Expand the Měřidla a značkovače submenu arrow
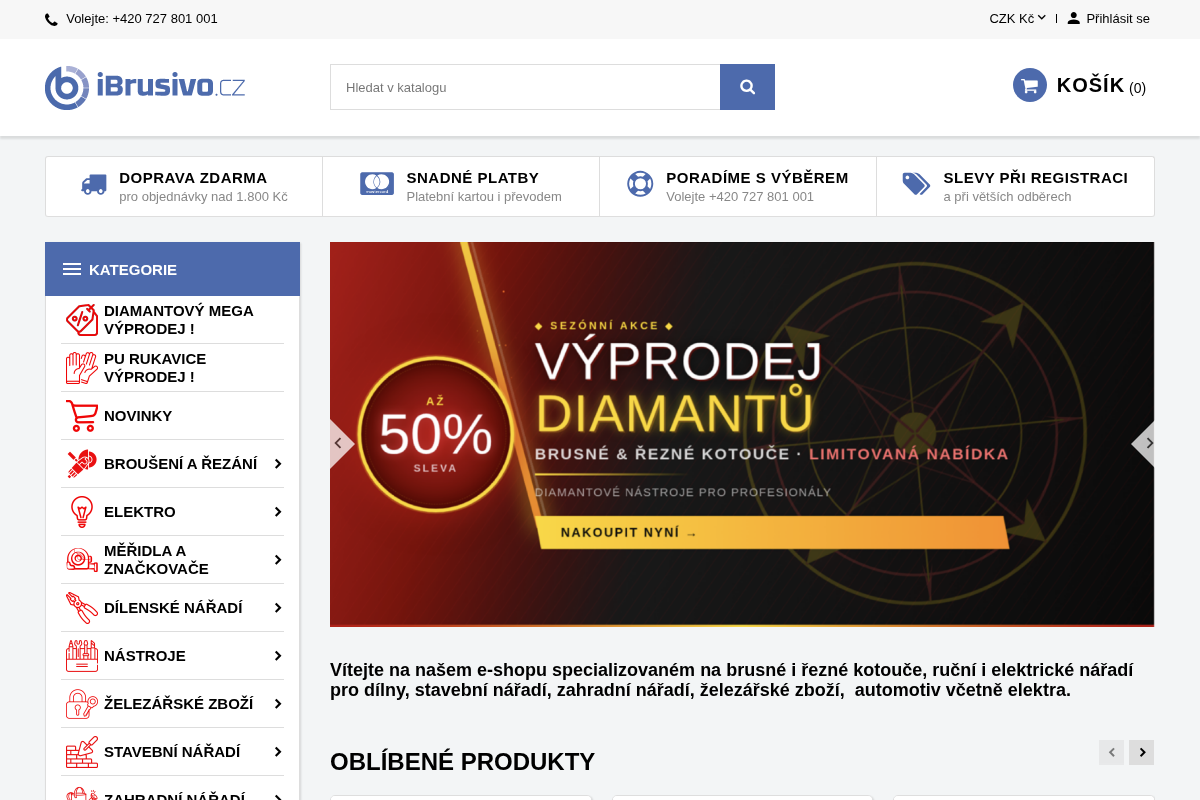 click(278, 560)
